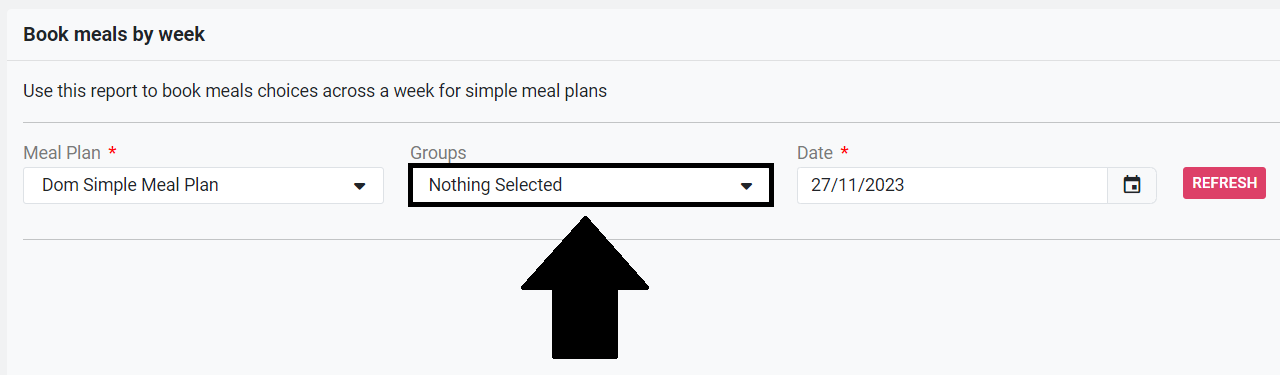Click the red asterisk beside Meal Plan
The width and height of the screenshot is (1280, 375).
(x=112, y=152)
